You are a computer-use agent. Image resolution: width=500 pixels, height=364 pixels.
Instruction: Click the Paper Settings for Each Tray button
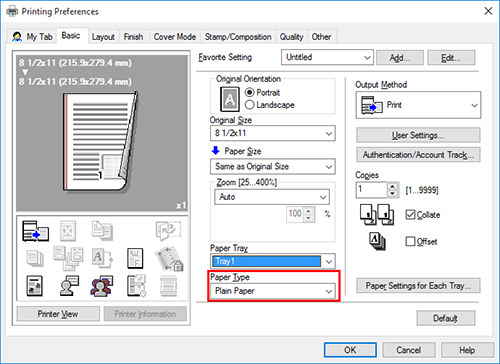tap(418, 286)
